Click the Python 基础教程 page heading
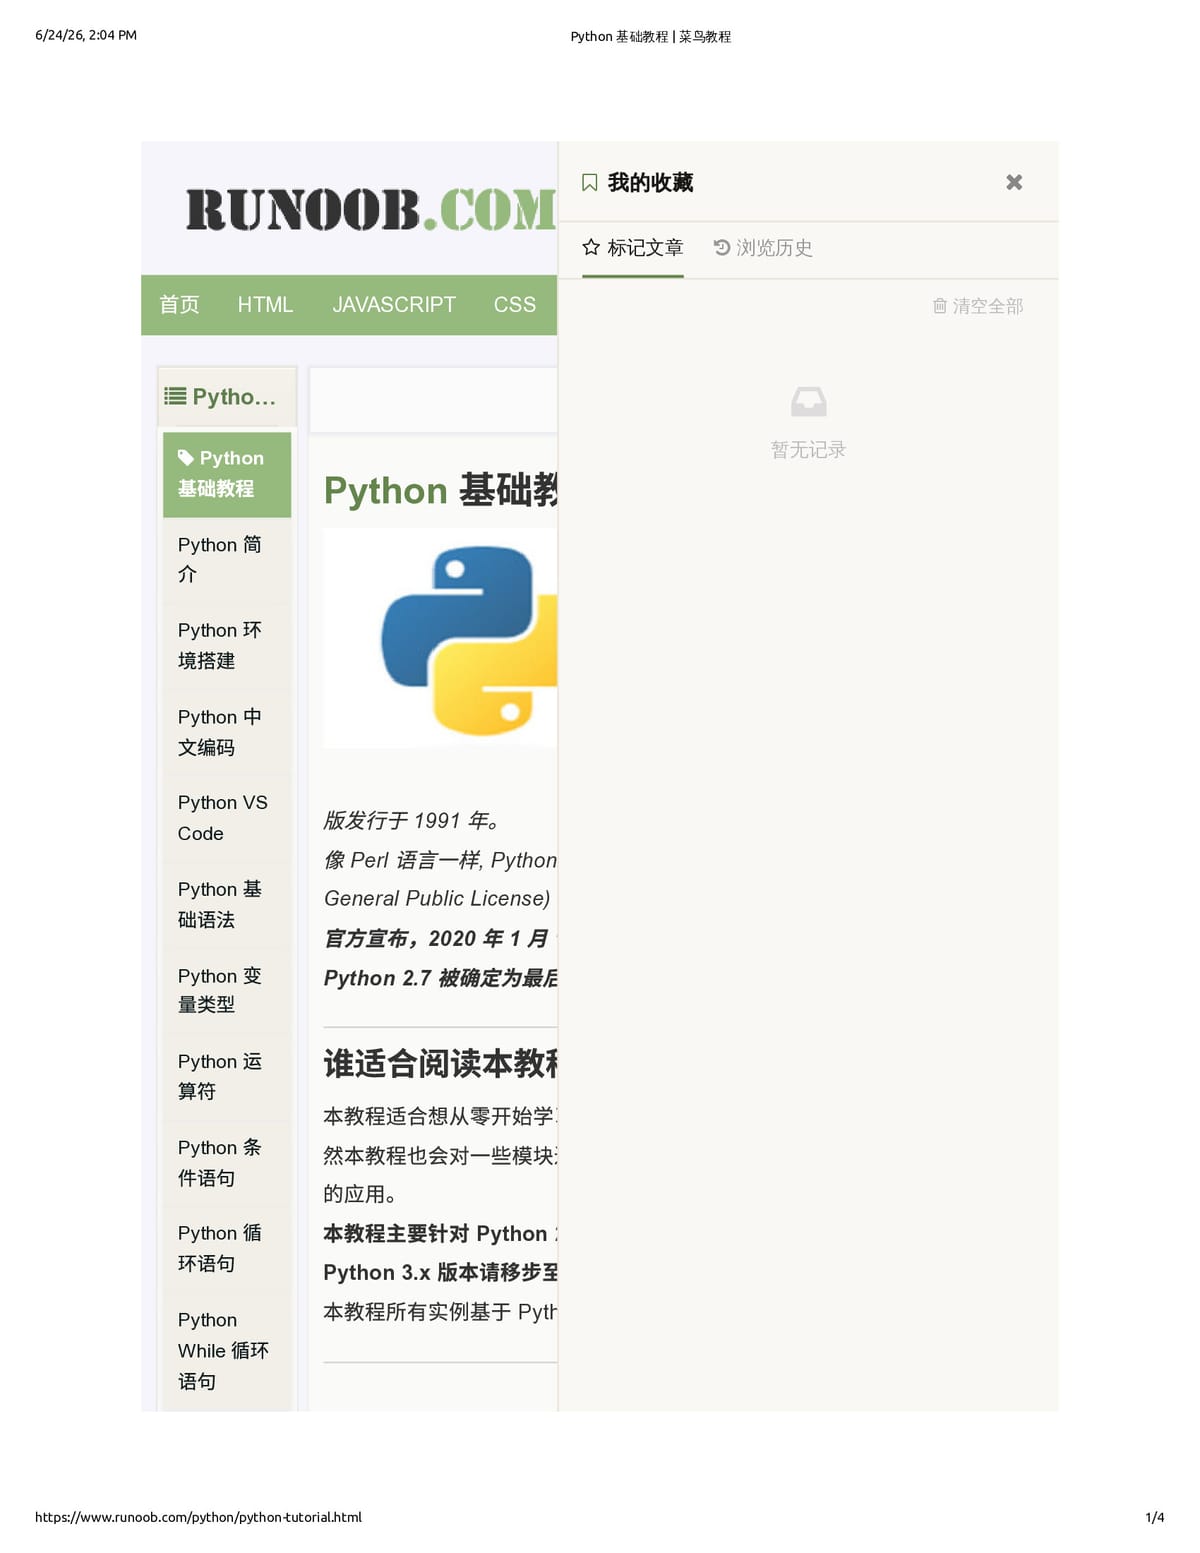 pyautogui.click(x=440, y=491)
